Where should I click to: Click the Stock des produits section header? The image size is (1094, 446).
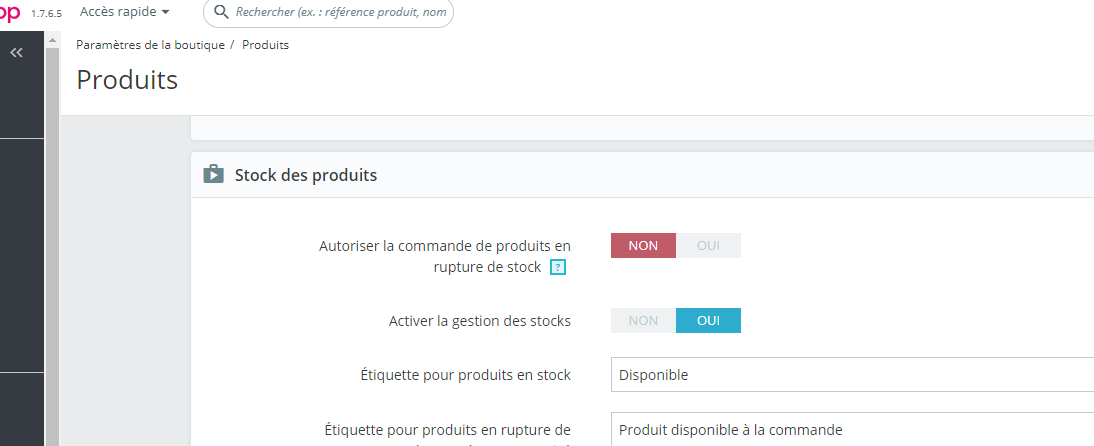point(642,174)
